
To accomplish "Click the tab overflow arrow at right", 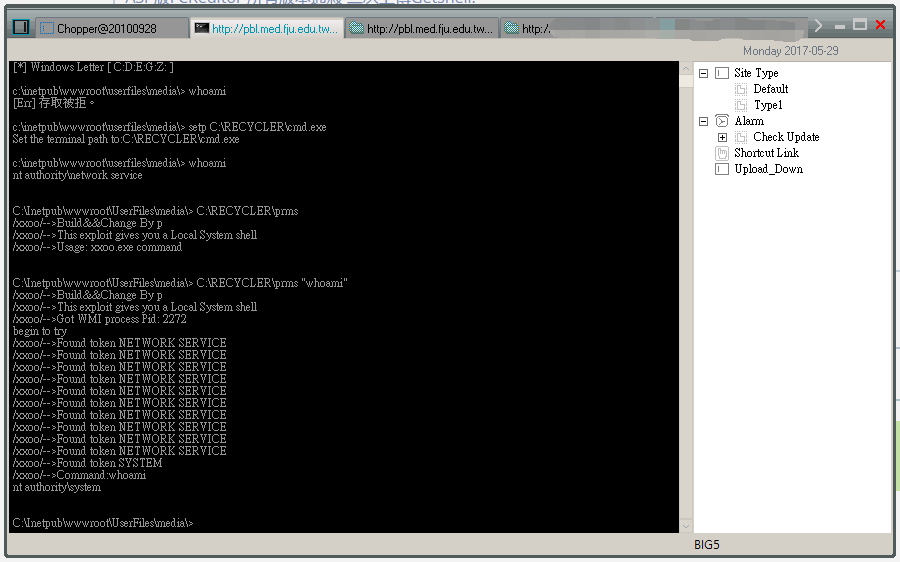I will tap(818, 26).
